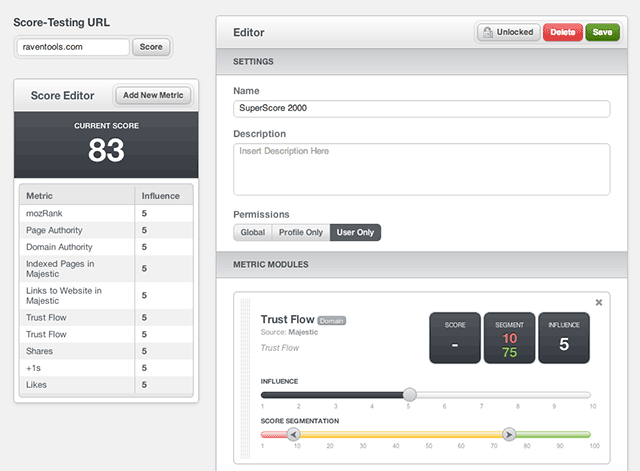640x471 pixels.
Task: Click the left score segmentation handle
Action: 293,434
